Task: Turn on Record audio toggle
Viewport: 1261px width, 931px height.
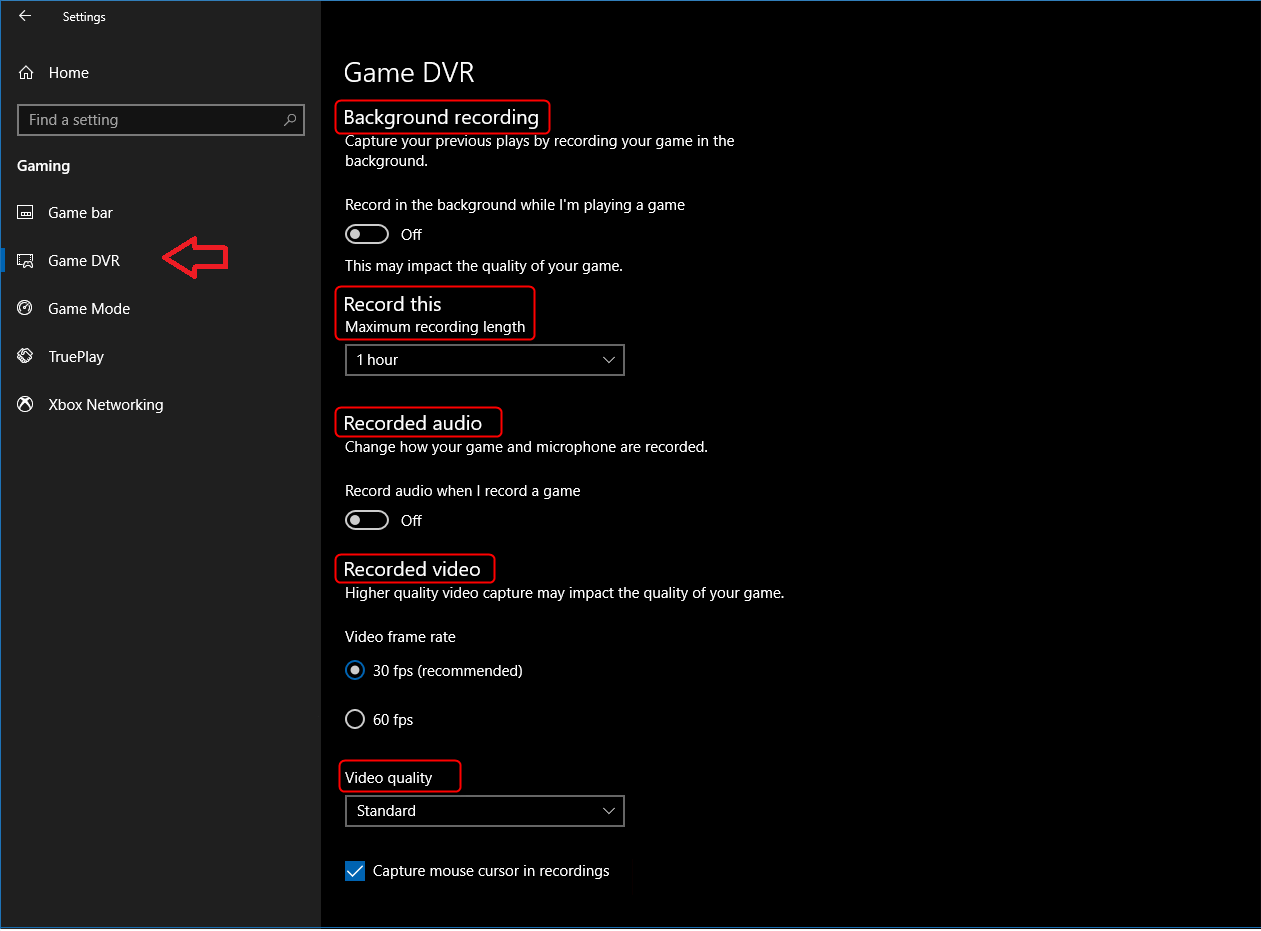Action: 367,520
